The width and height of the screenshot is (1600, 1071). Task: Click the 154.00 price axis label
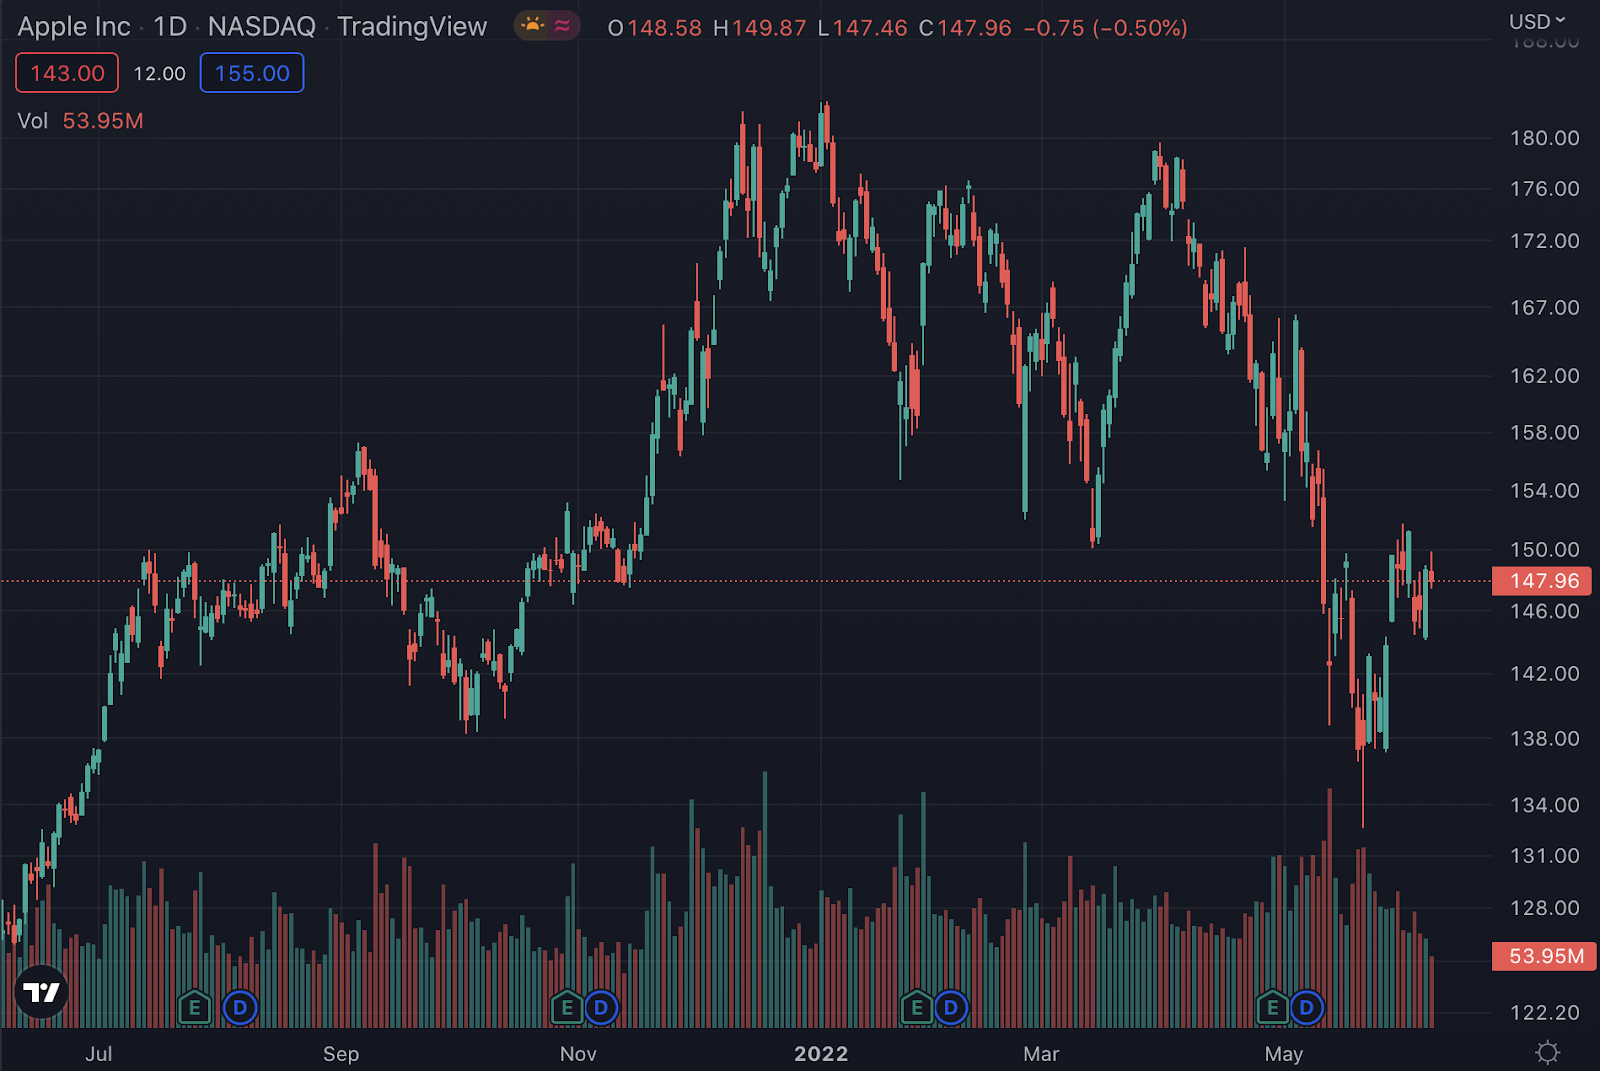(1545, 491)
